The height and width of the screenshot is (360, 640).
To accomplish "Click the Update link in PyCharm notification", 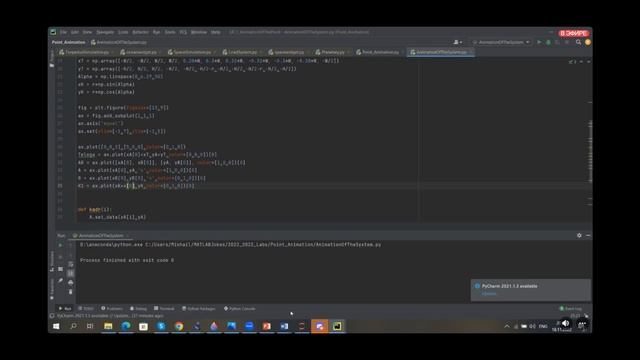I will (489, 293).
